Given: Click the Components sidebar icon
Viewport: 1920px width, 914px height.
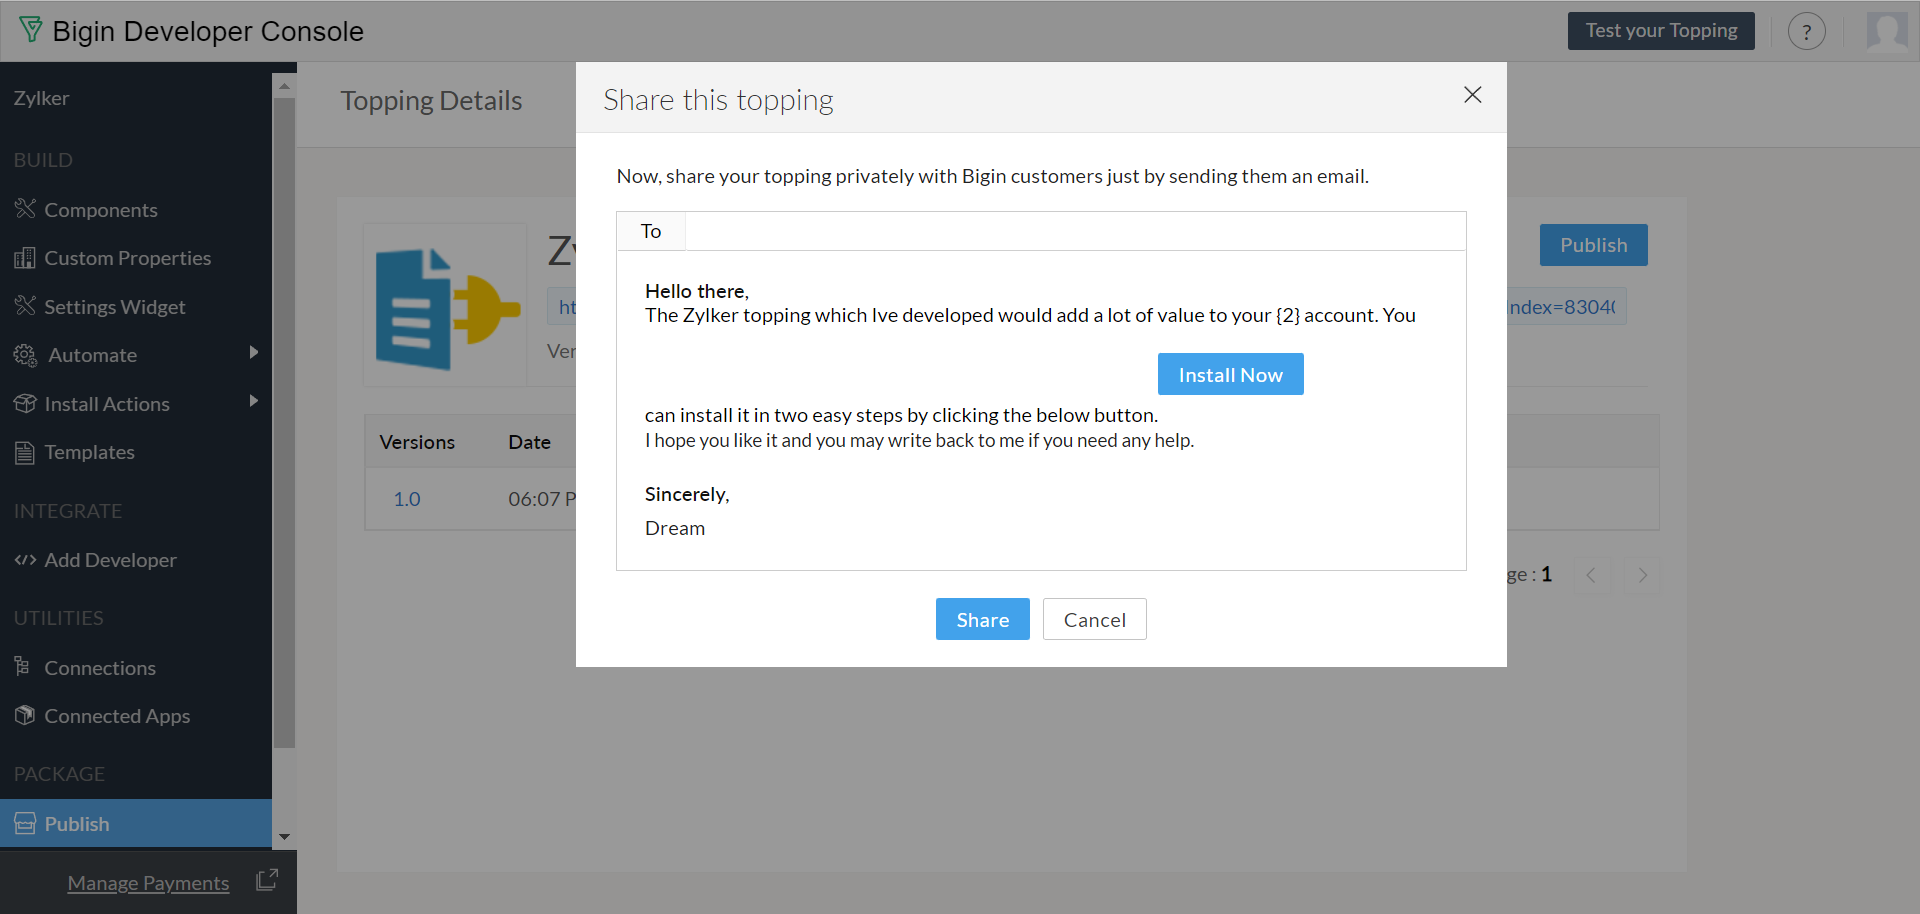Looking at the screenshot, I should pyautogui.click(x=25, y=209).
